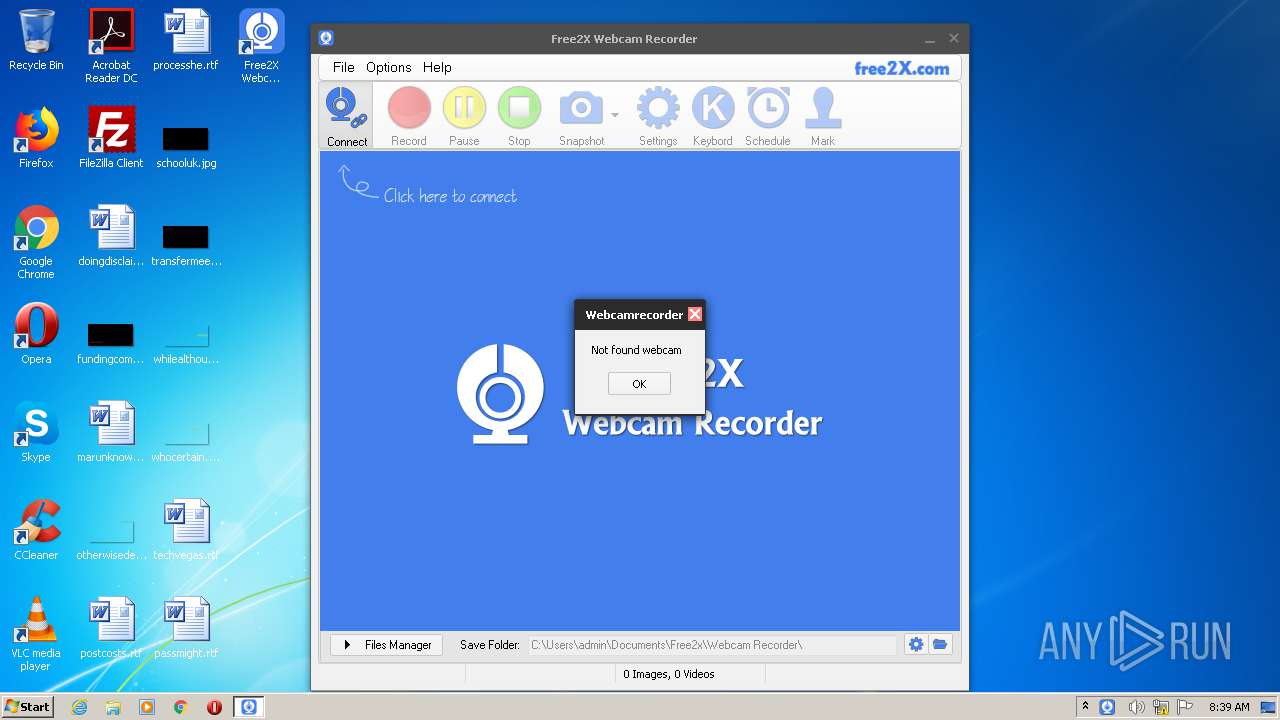Open the File menu
1280x720 pixels.
point(343,67)
